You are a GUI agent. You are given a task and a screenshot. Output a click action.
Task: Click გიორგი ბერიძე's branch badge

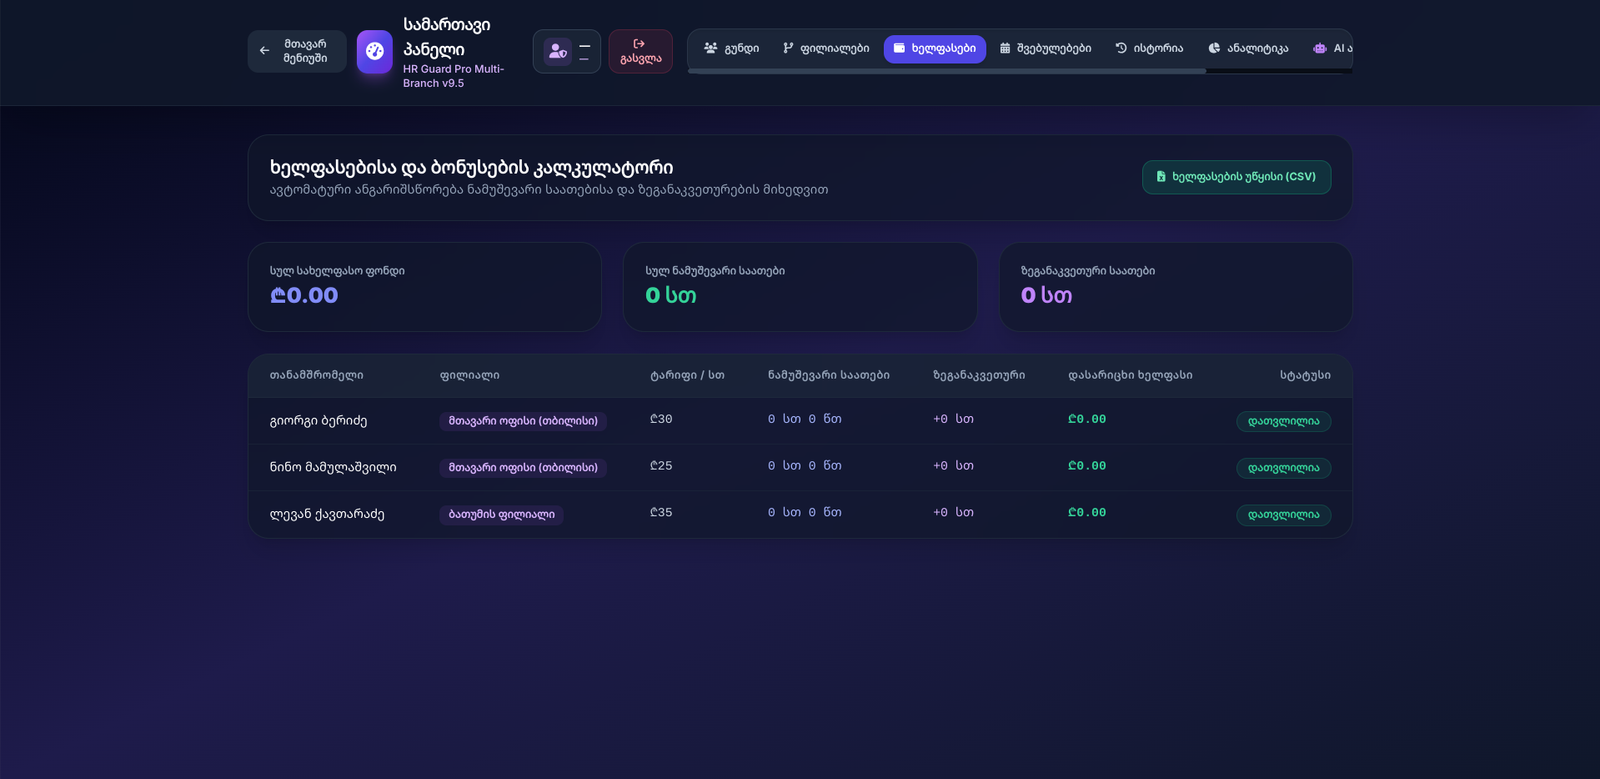pos(523,421)
